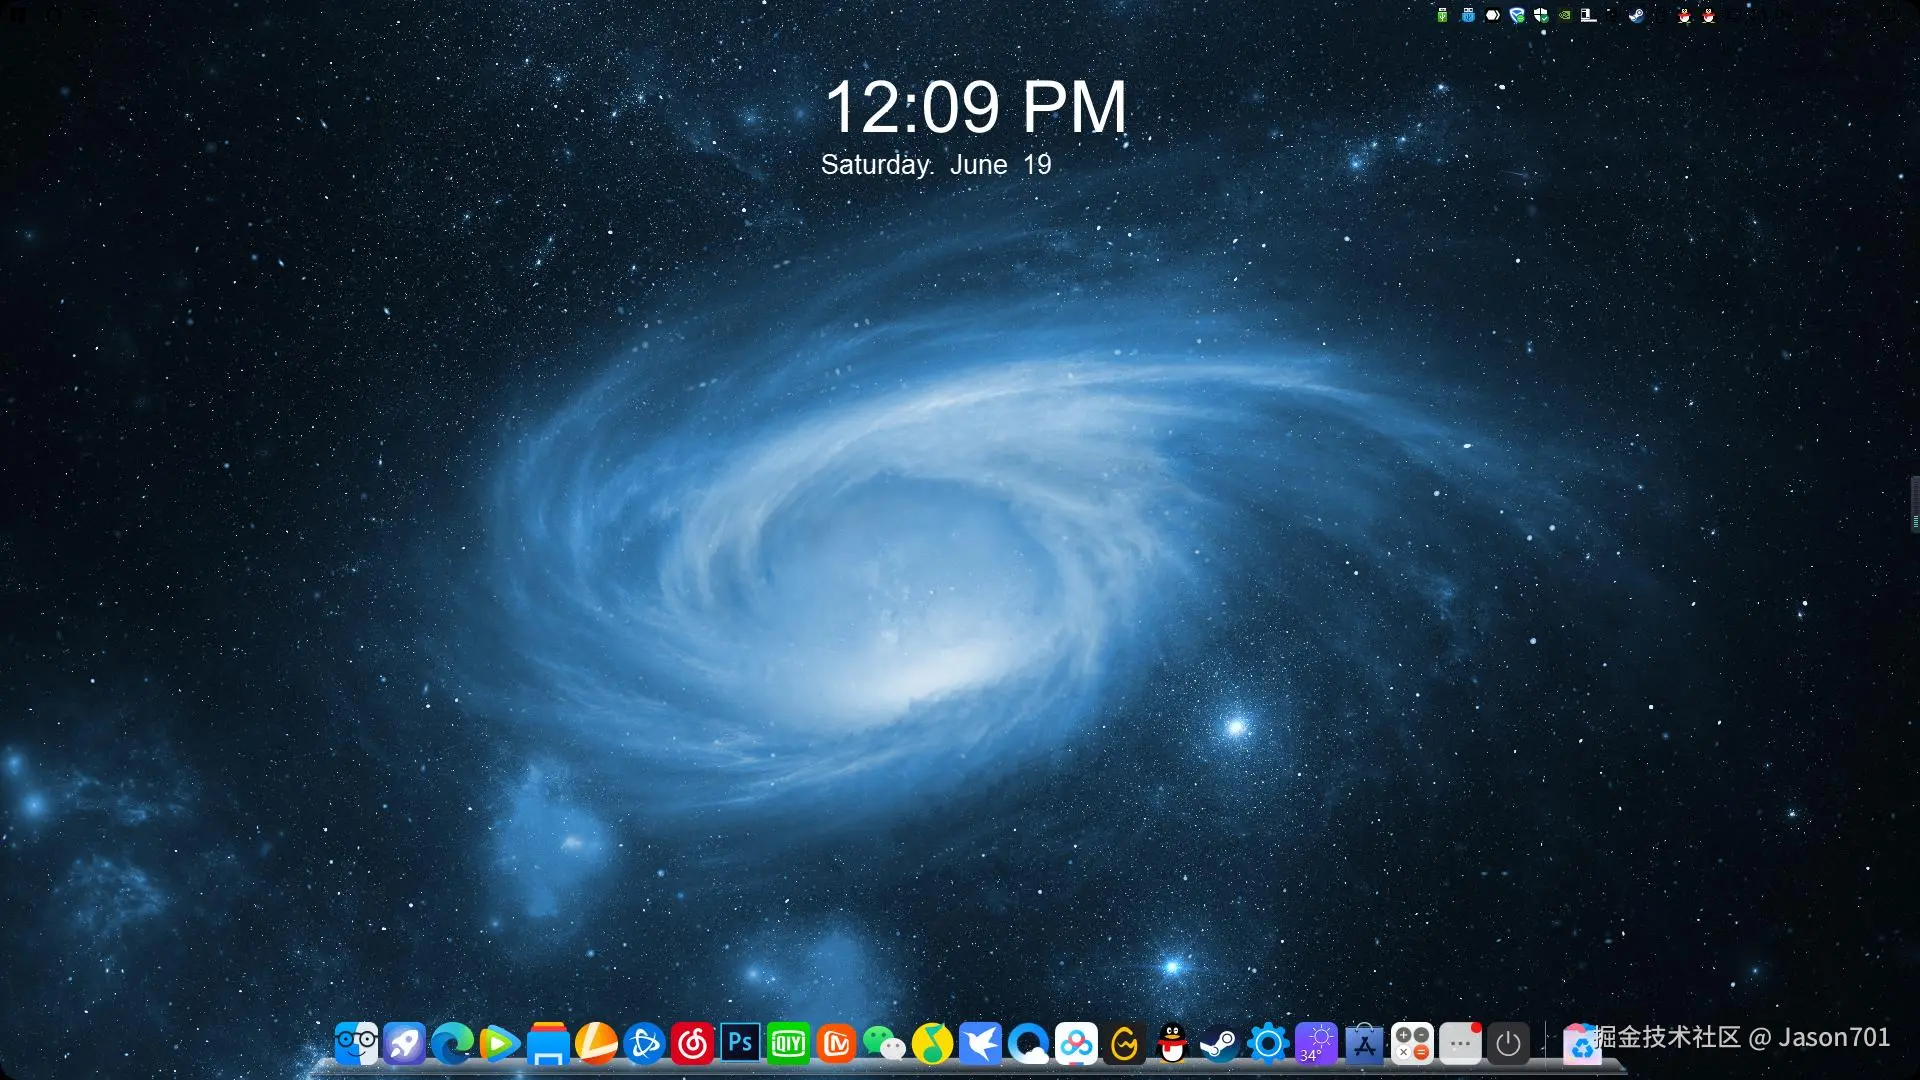The image size is (1920, 1080).
Task: Open the recycle bin icon
Action: pos(1581,1046)
